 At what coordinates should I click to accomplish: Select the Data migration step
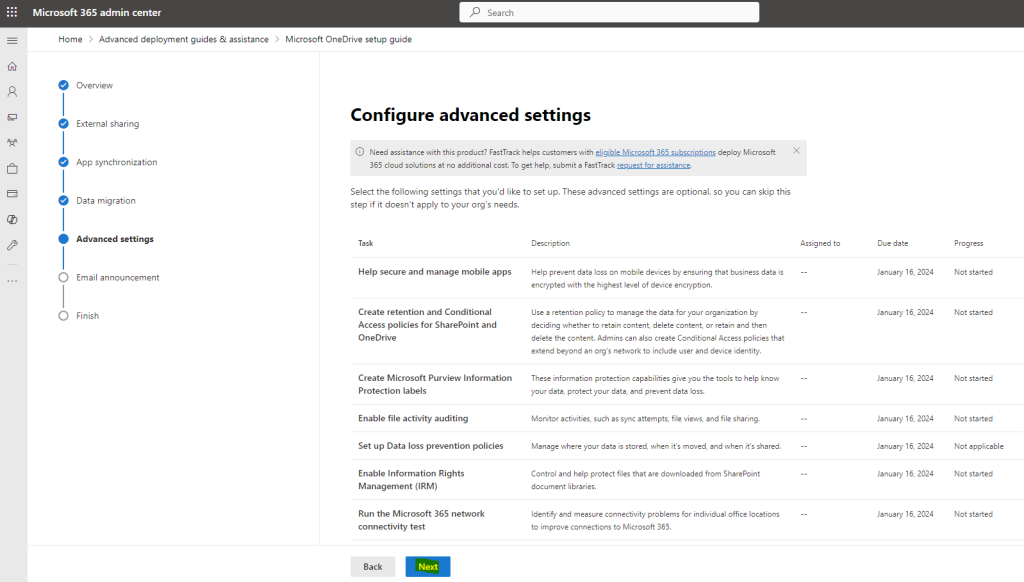click(x=106, y=201)
